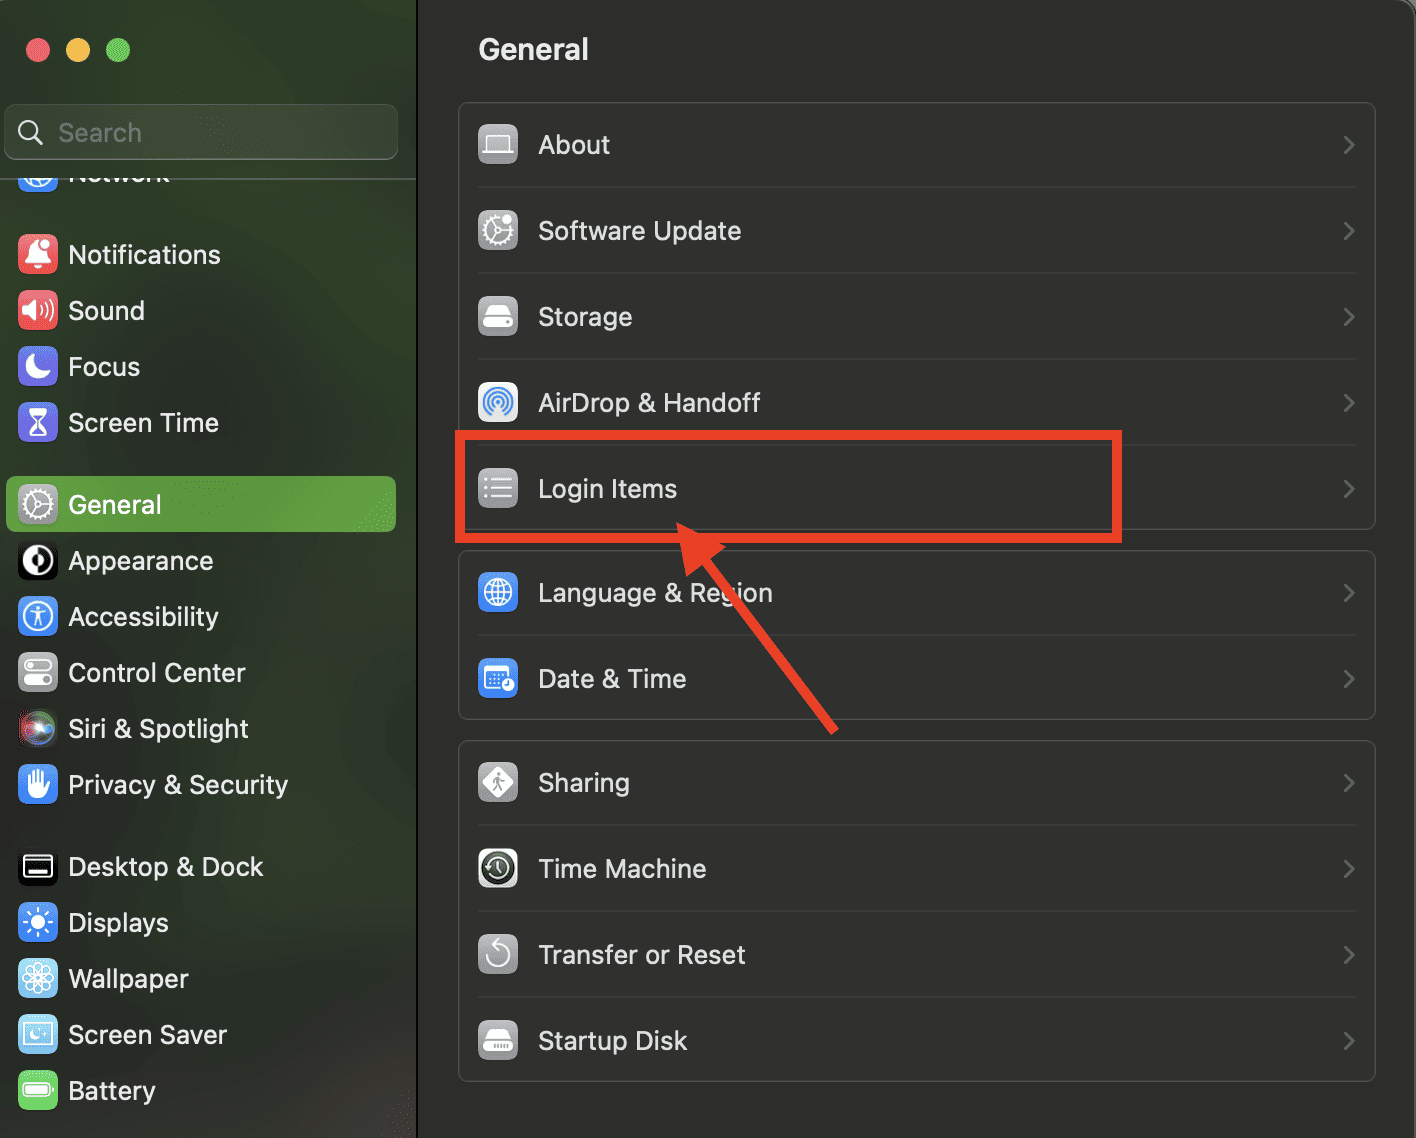Image resolution: width=1416 pixels, height=1138 pixels.
Task: Click the Sound speaker icon
Action: click(38, 311)
